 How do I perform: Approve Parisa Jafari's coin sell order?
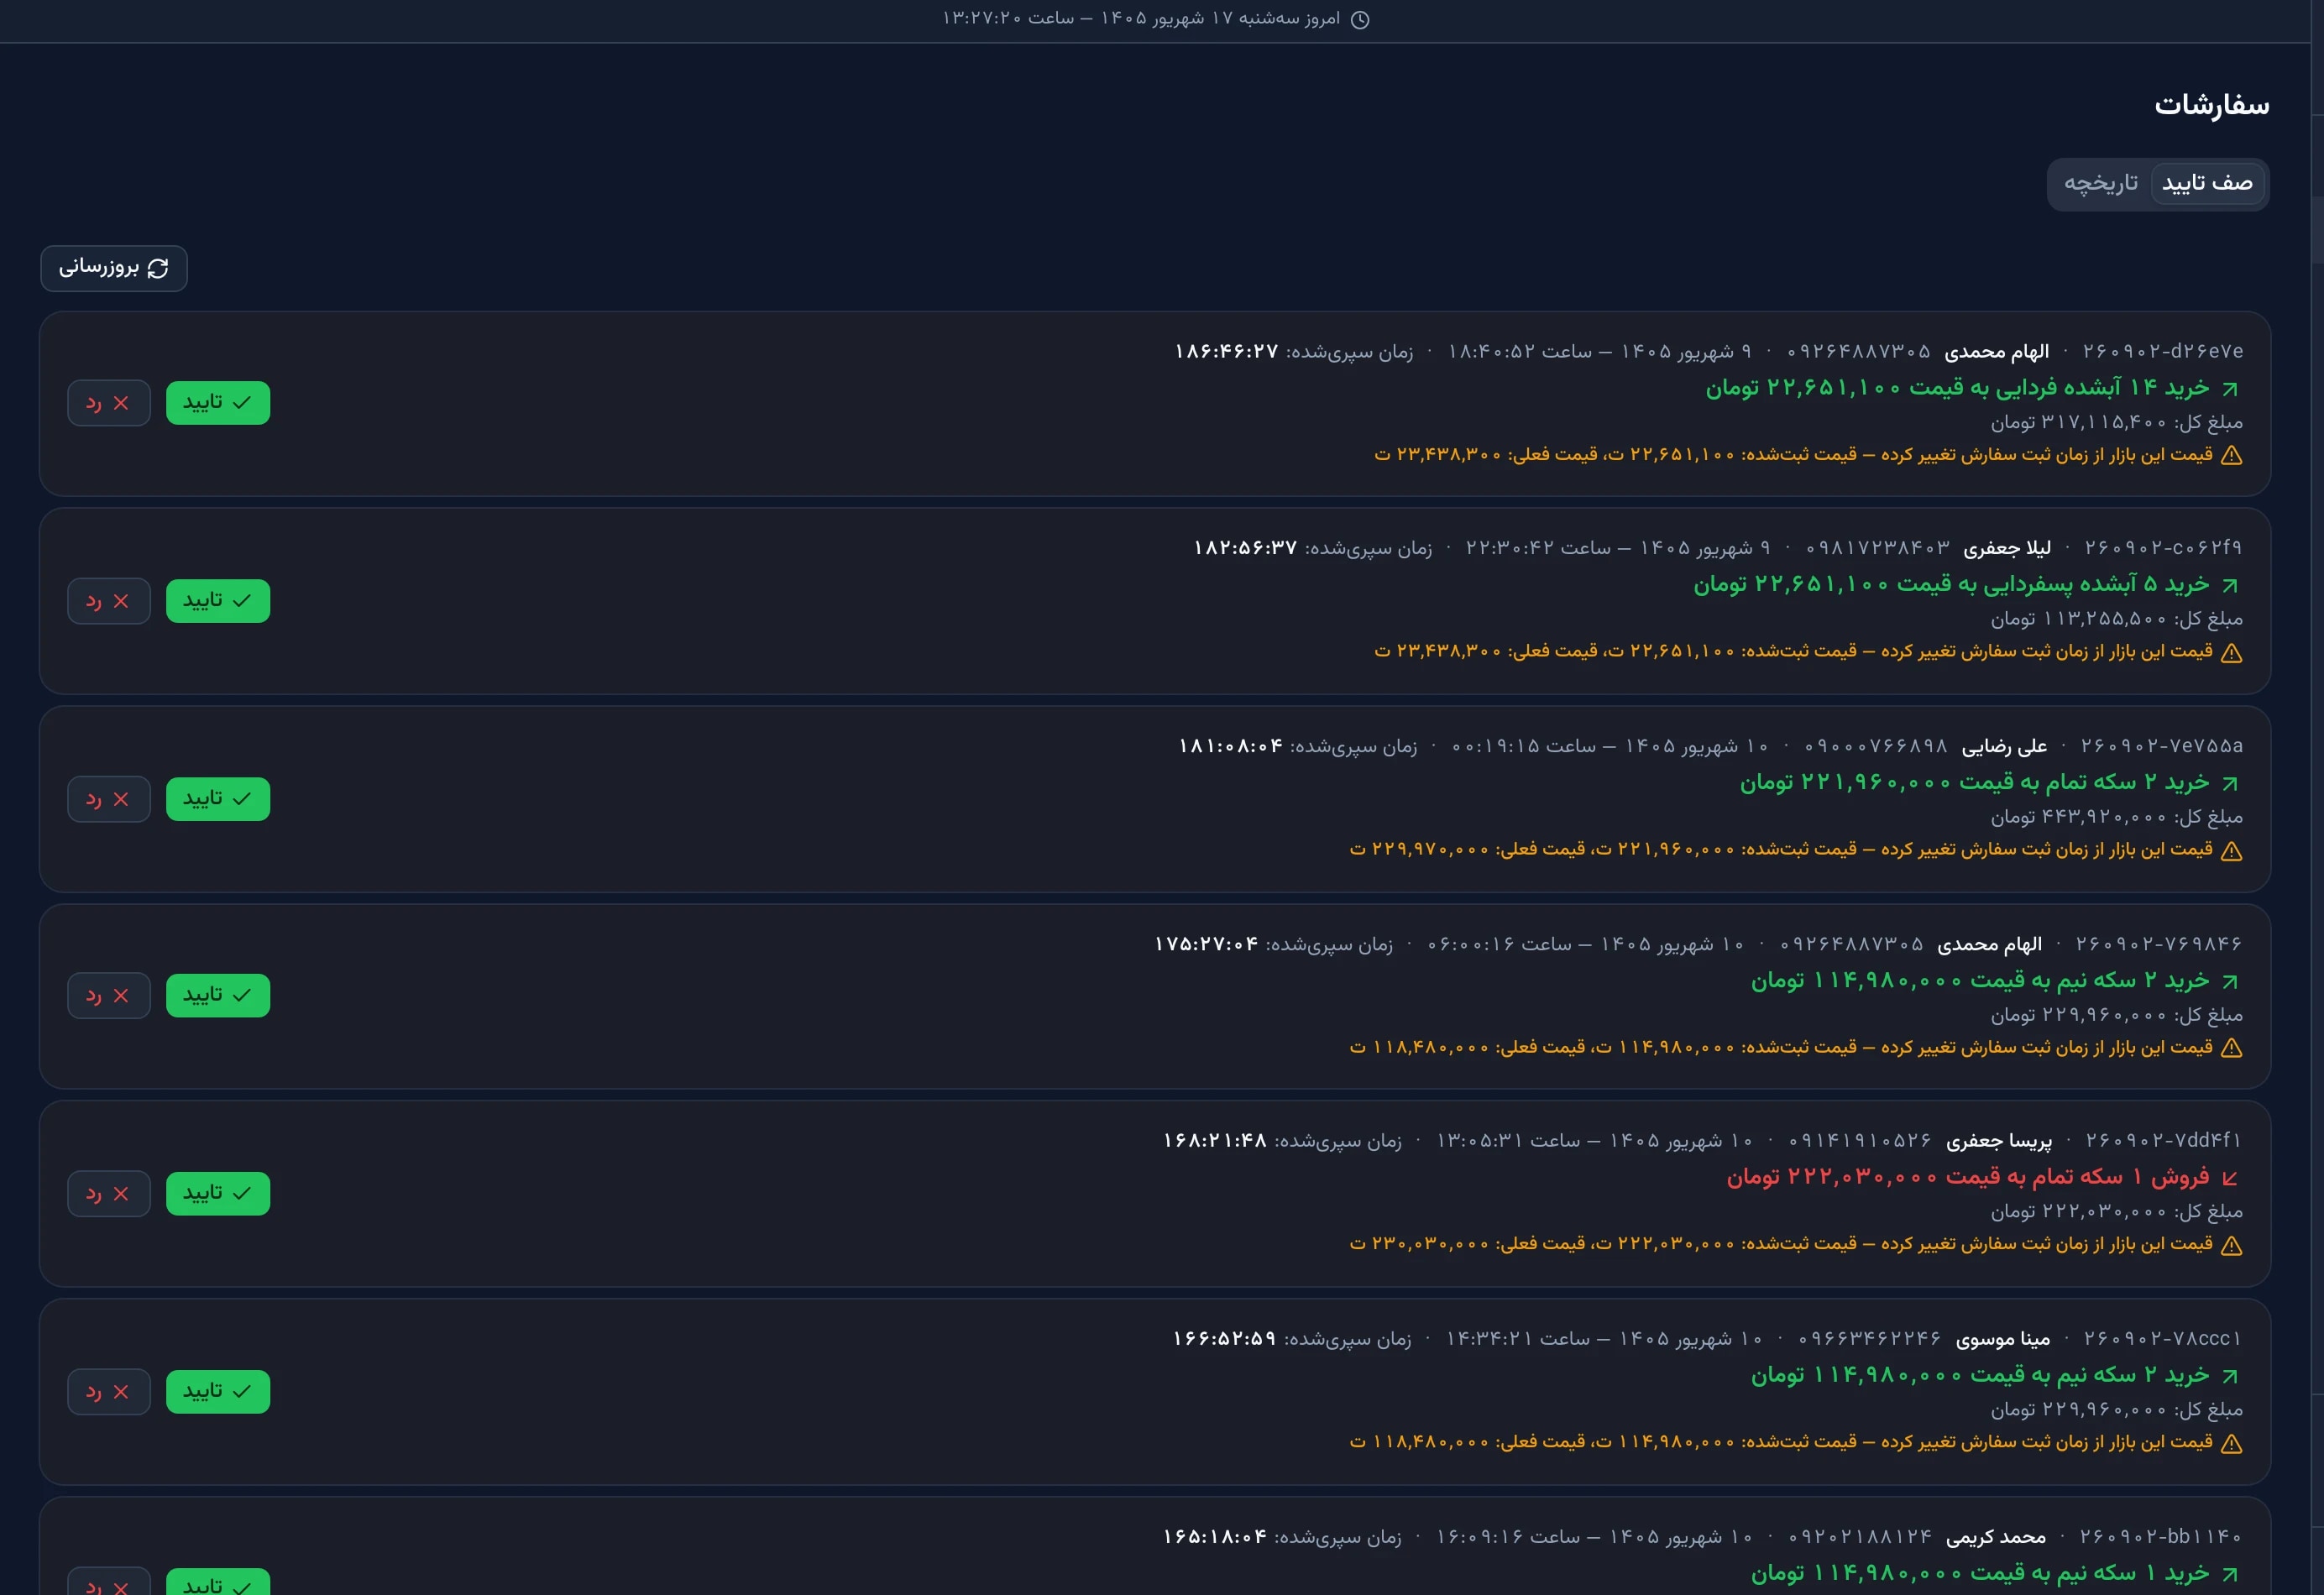(218, 1194)
